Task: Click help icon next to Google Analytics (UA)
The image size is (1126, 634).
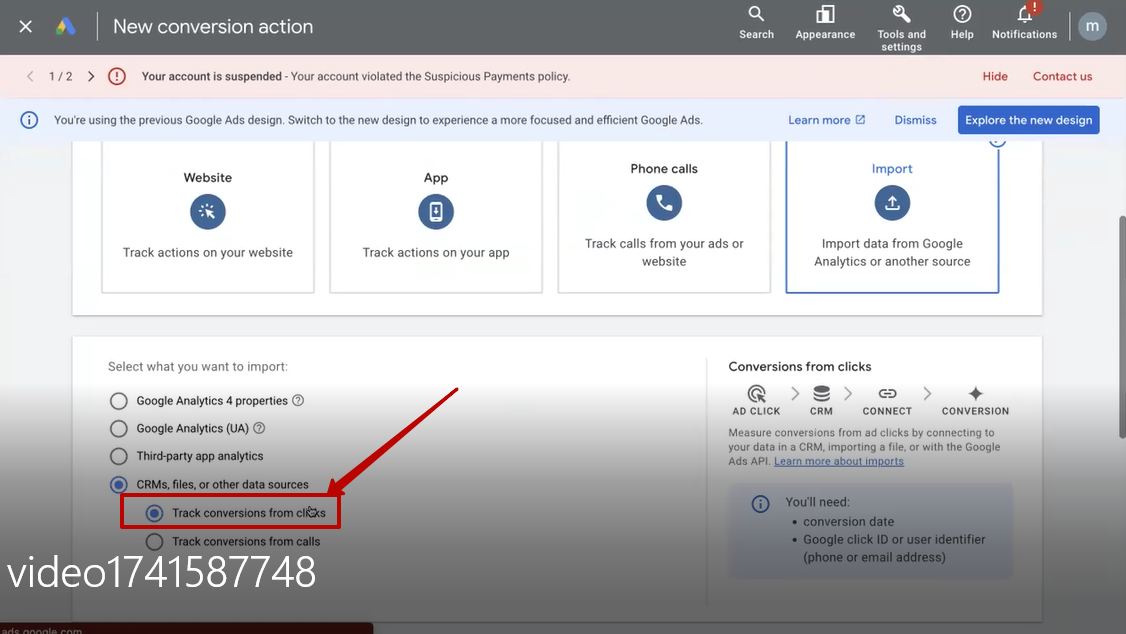Action: [259, 428]
